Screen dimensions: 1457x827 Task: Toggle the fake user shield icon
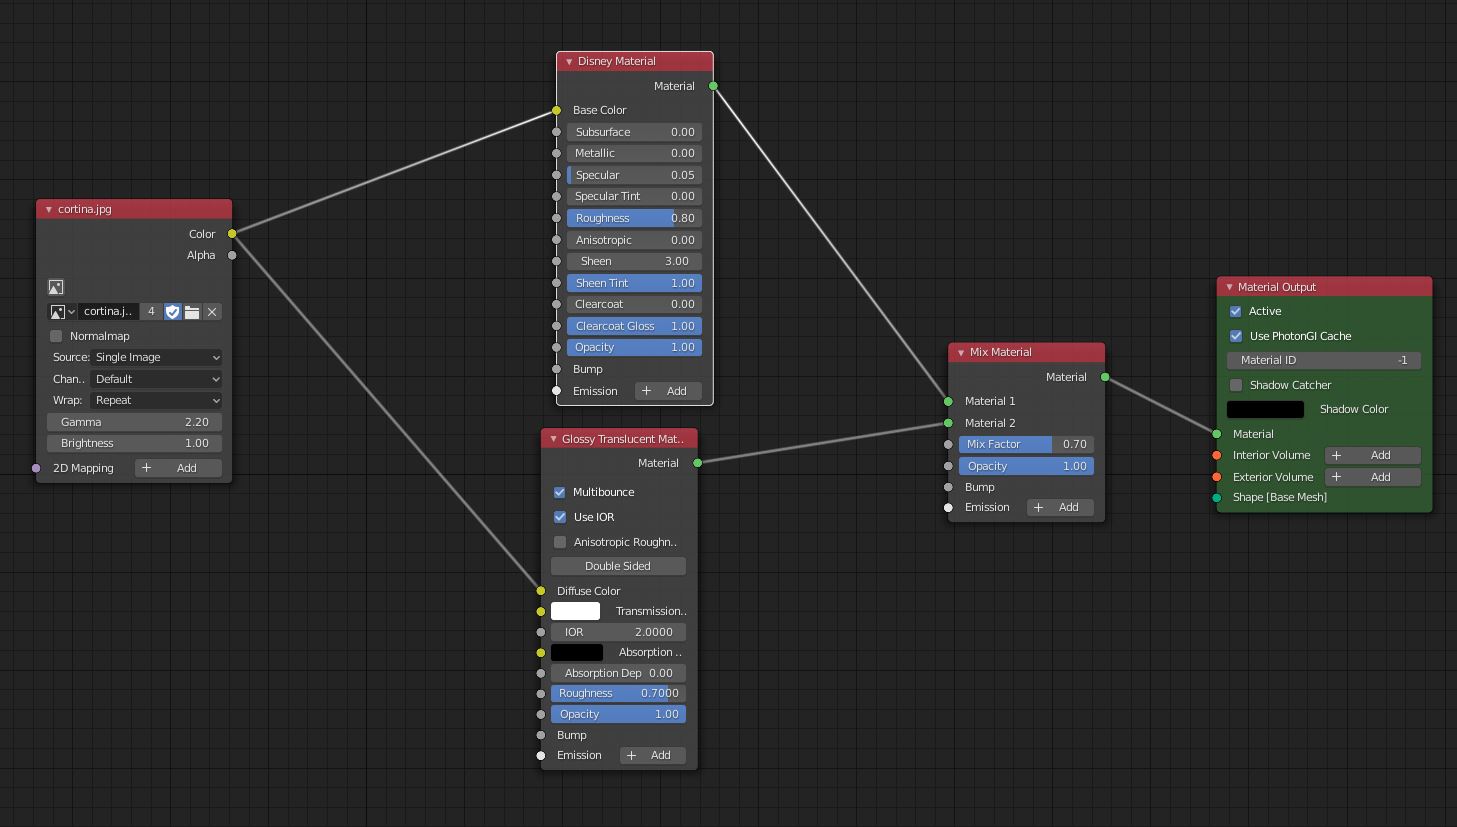[x=172, y=312]
